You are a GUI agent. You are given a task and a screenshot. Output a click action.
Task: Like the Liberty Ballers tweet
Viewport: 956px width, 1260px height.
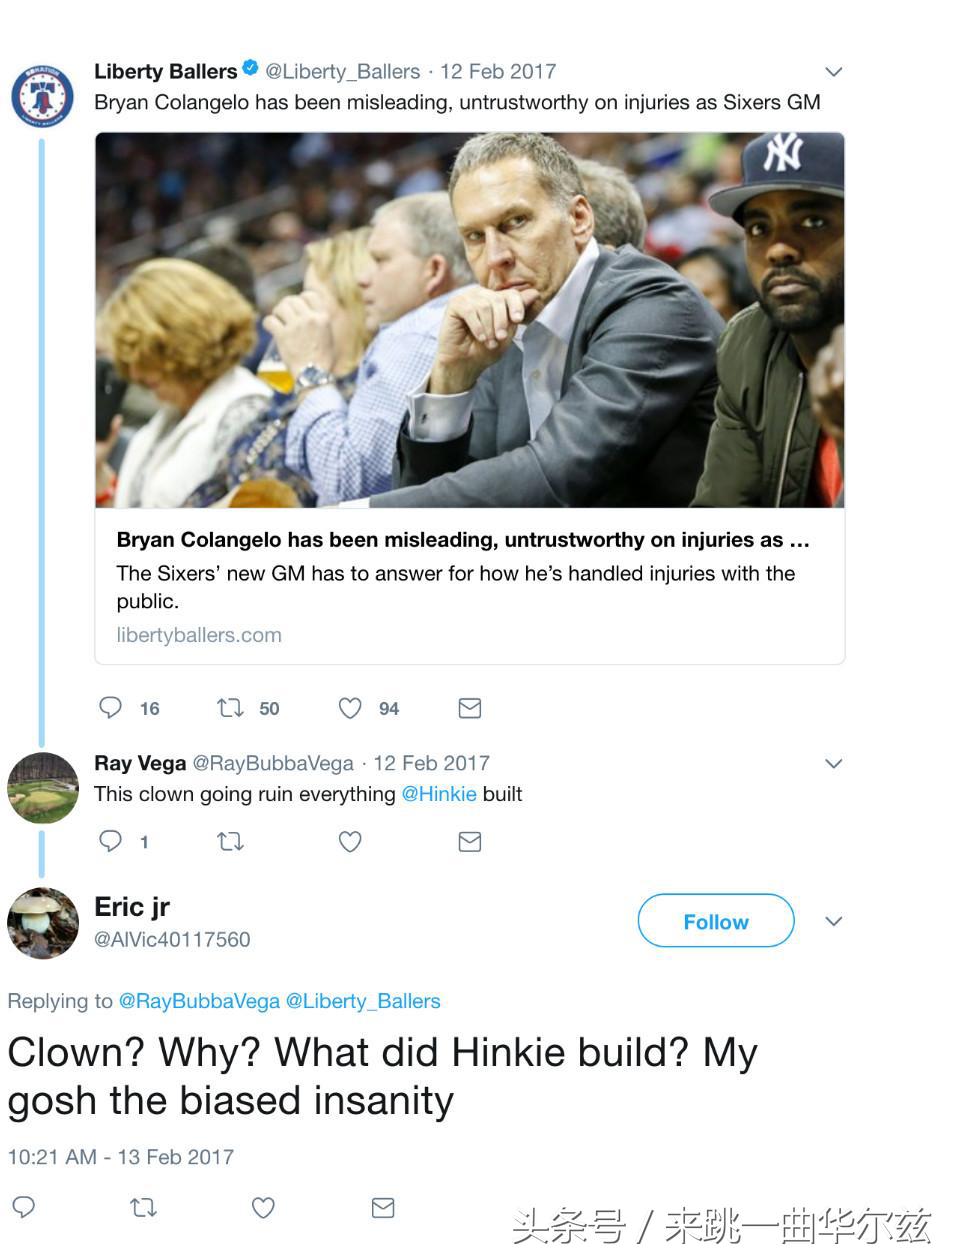coord(349,708)
